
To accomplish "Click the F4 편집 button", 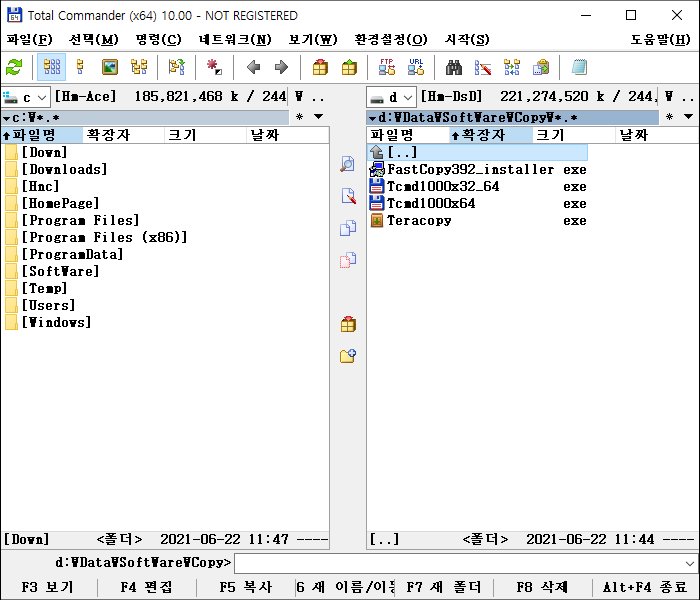I will (146, 587).
